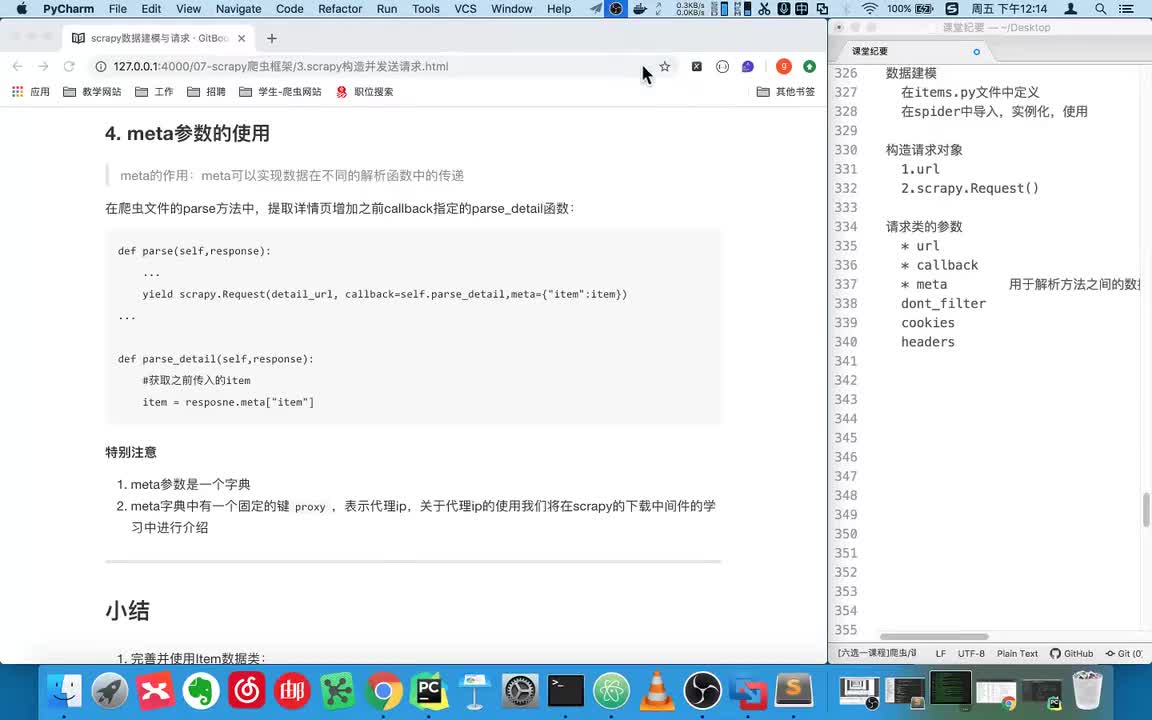Click the GitHub status bar button
This screenshot has height=720, width=1152.
[x=1072, y=653]
